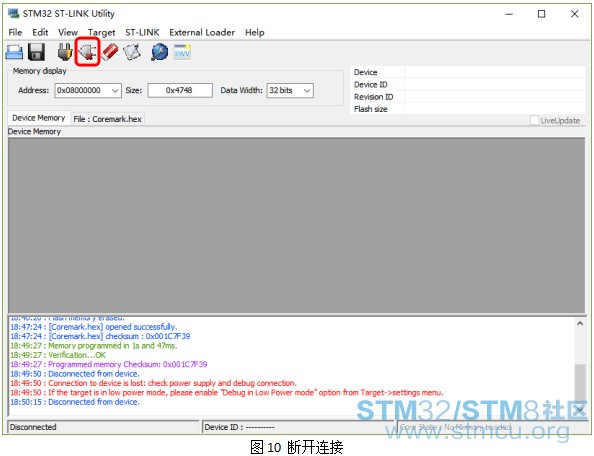The image size is (594, 456).
Task: Open file toolbar icon
Action: (14, 52)
